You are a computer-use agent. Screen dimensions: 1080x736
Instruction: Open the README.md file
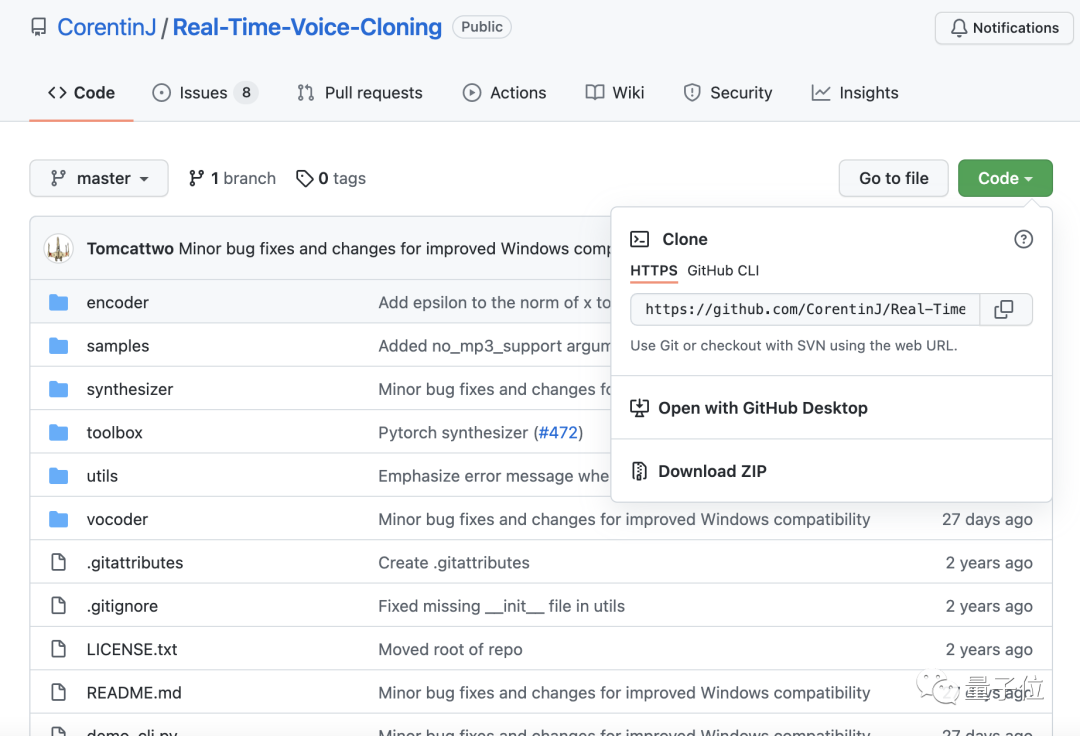click(134, 693)
